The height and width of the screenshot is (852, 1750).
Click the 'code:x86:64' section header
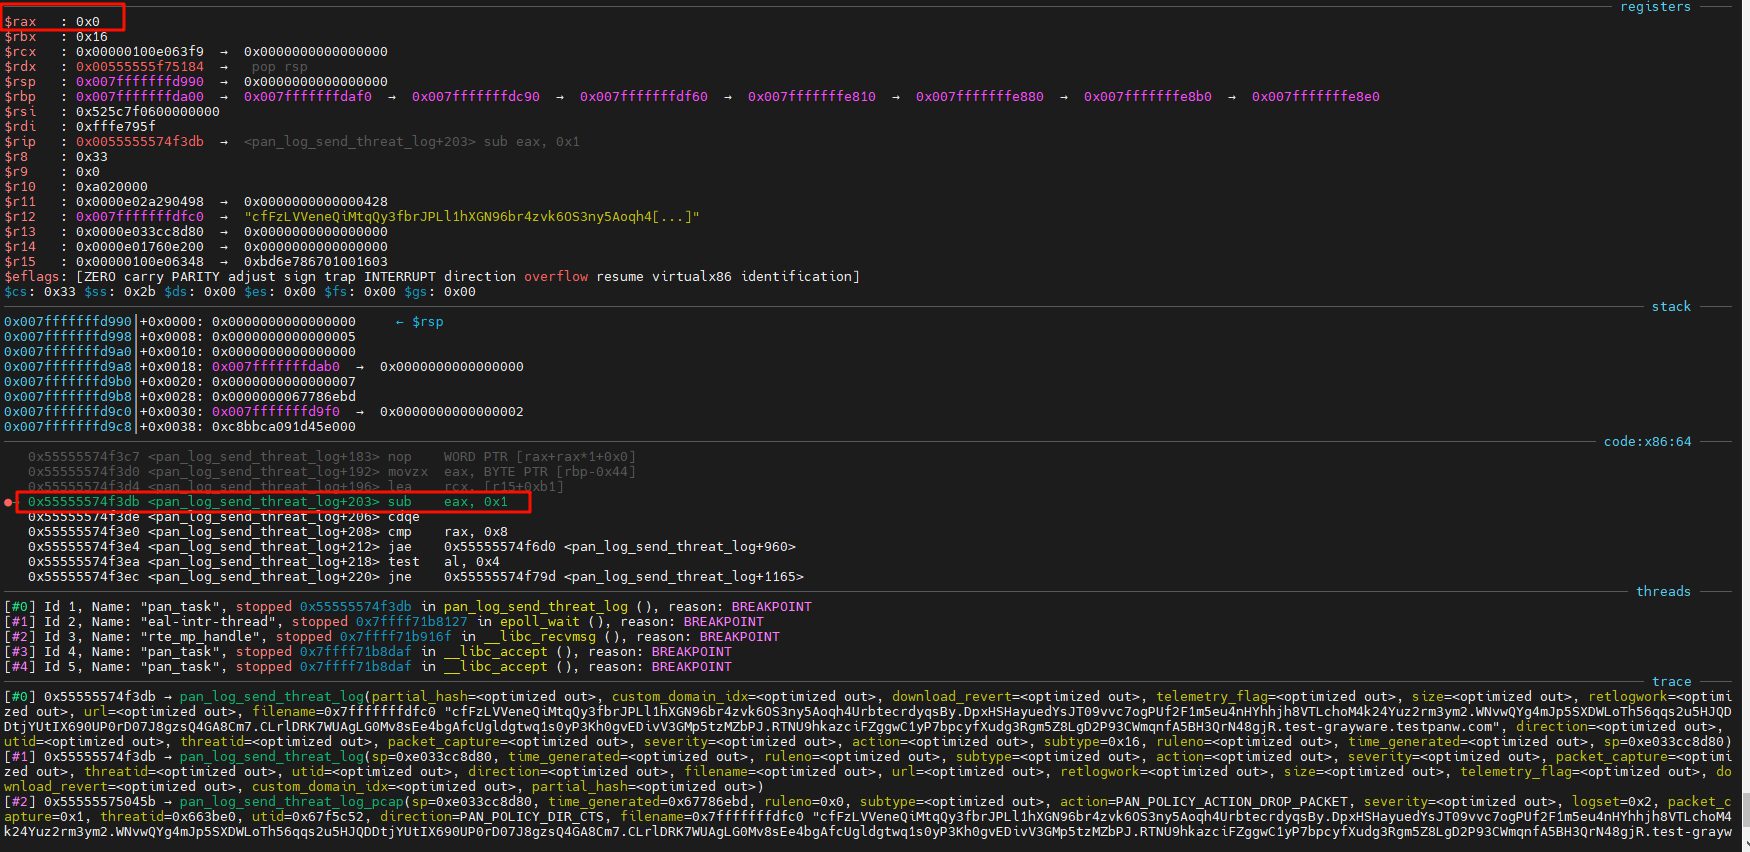pyautogui.click(x=1647, y=441)
